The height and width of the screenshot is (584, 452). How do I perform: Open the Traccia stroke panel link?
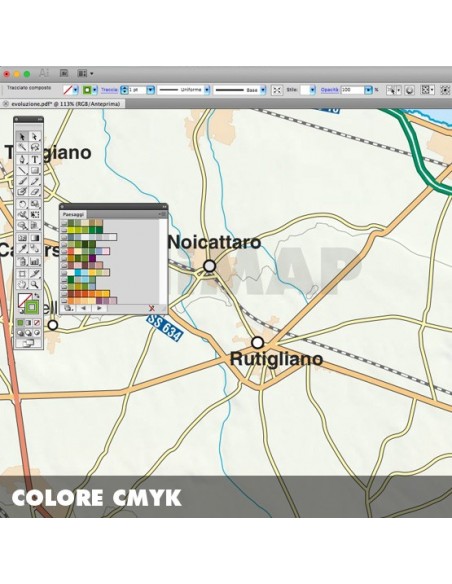109,90
